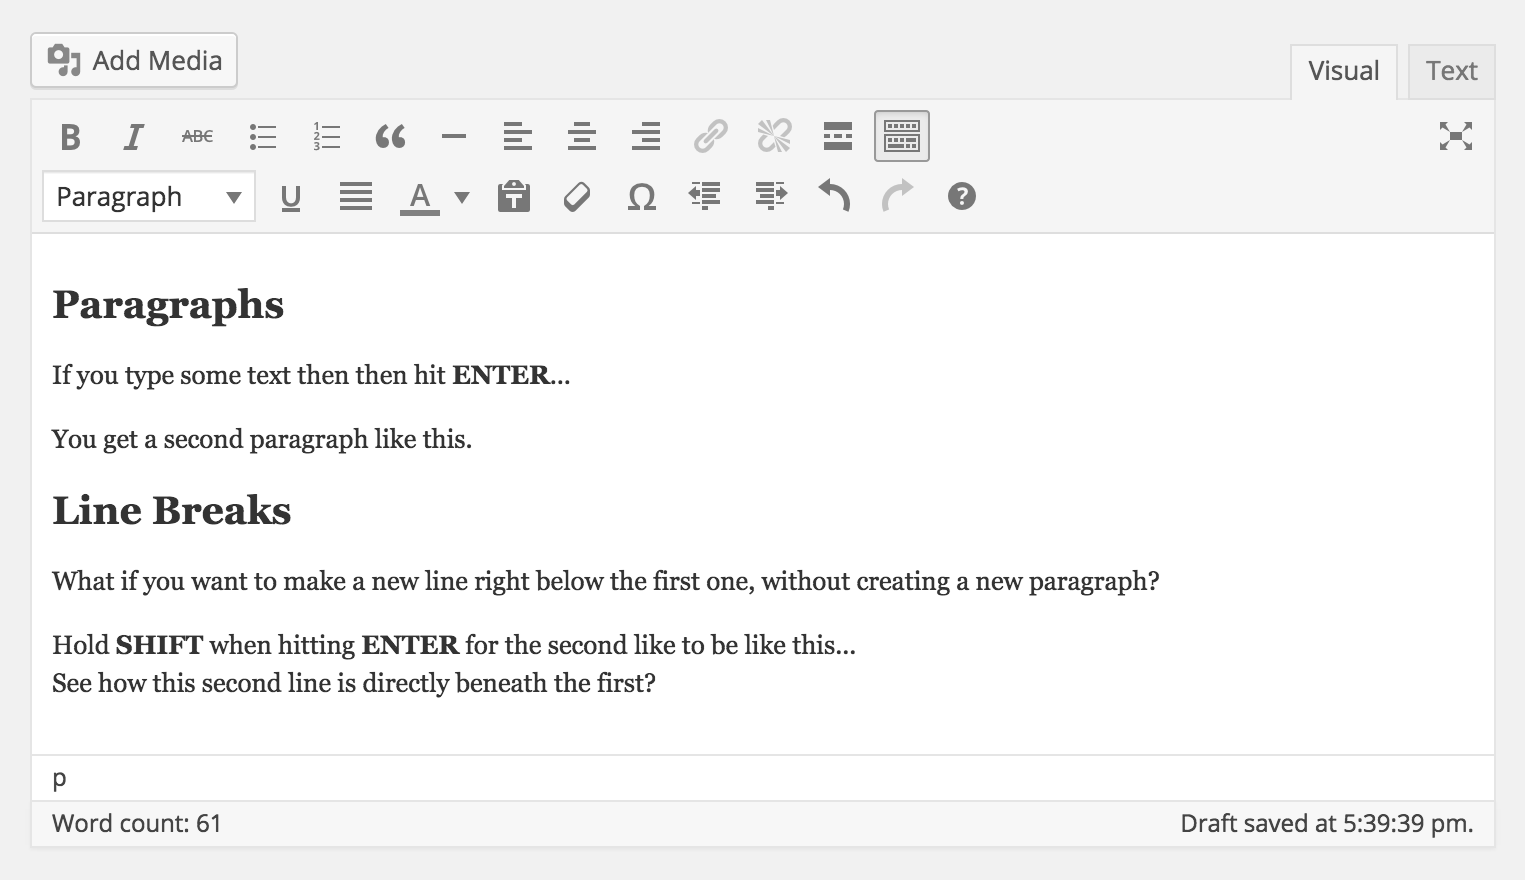Click the line 'See how this second line'
This screenshot has width=1525, height=880.
pyautogui.click(x=354, y=683)
